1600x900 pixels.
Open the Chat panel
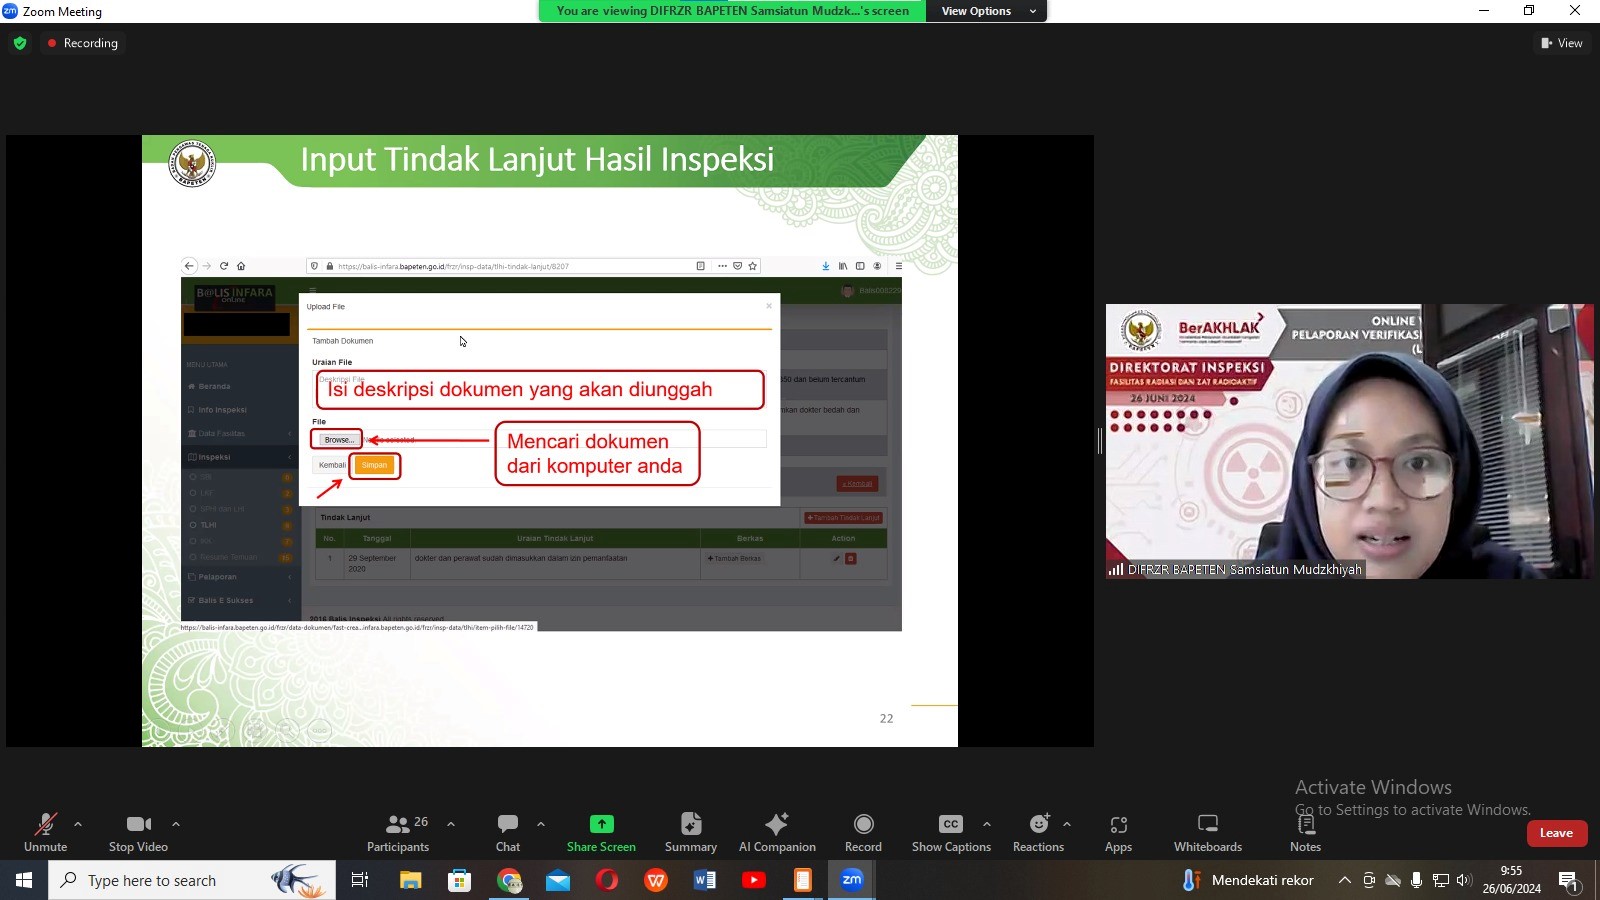coord(508,832)
